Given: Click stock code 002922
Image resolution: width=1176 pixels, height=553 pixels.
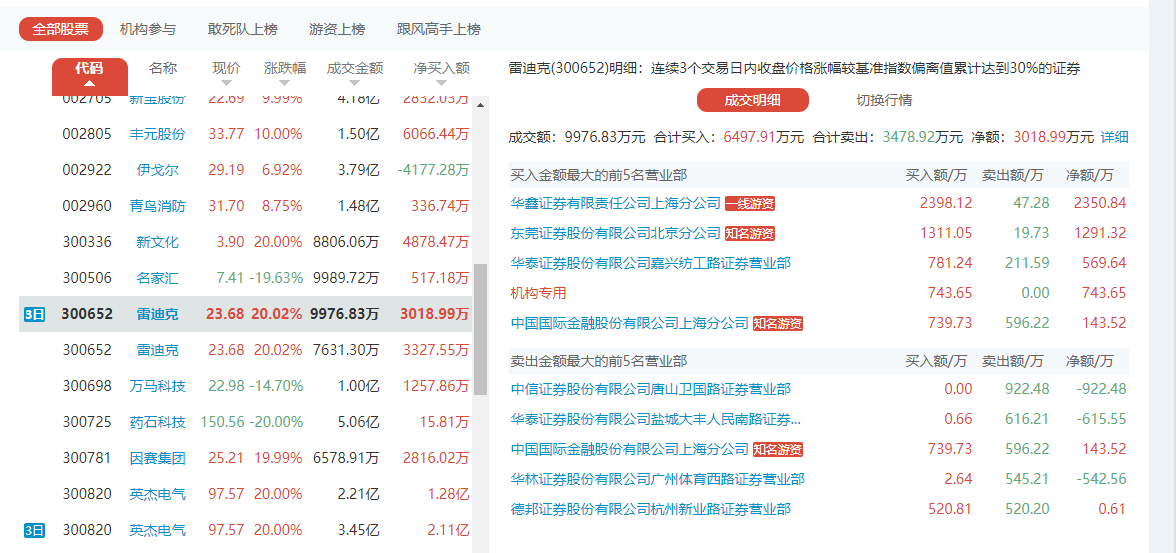Looking at the screenshot, I should tap(87, 170).
